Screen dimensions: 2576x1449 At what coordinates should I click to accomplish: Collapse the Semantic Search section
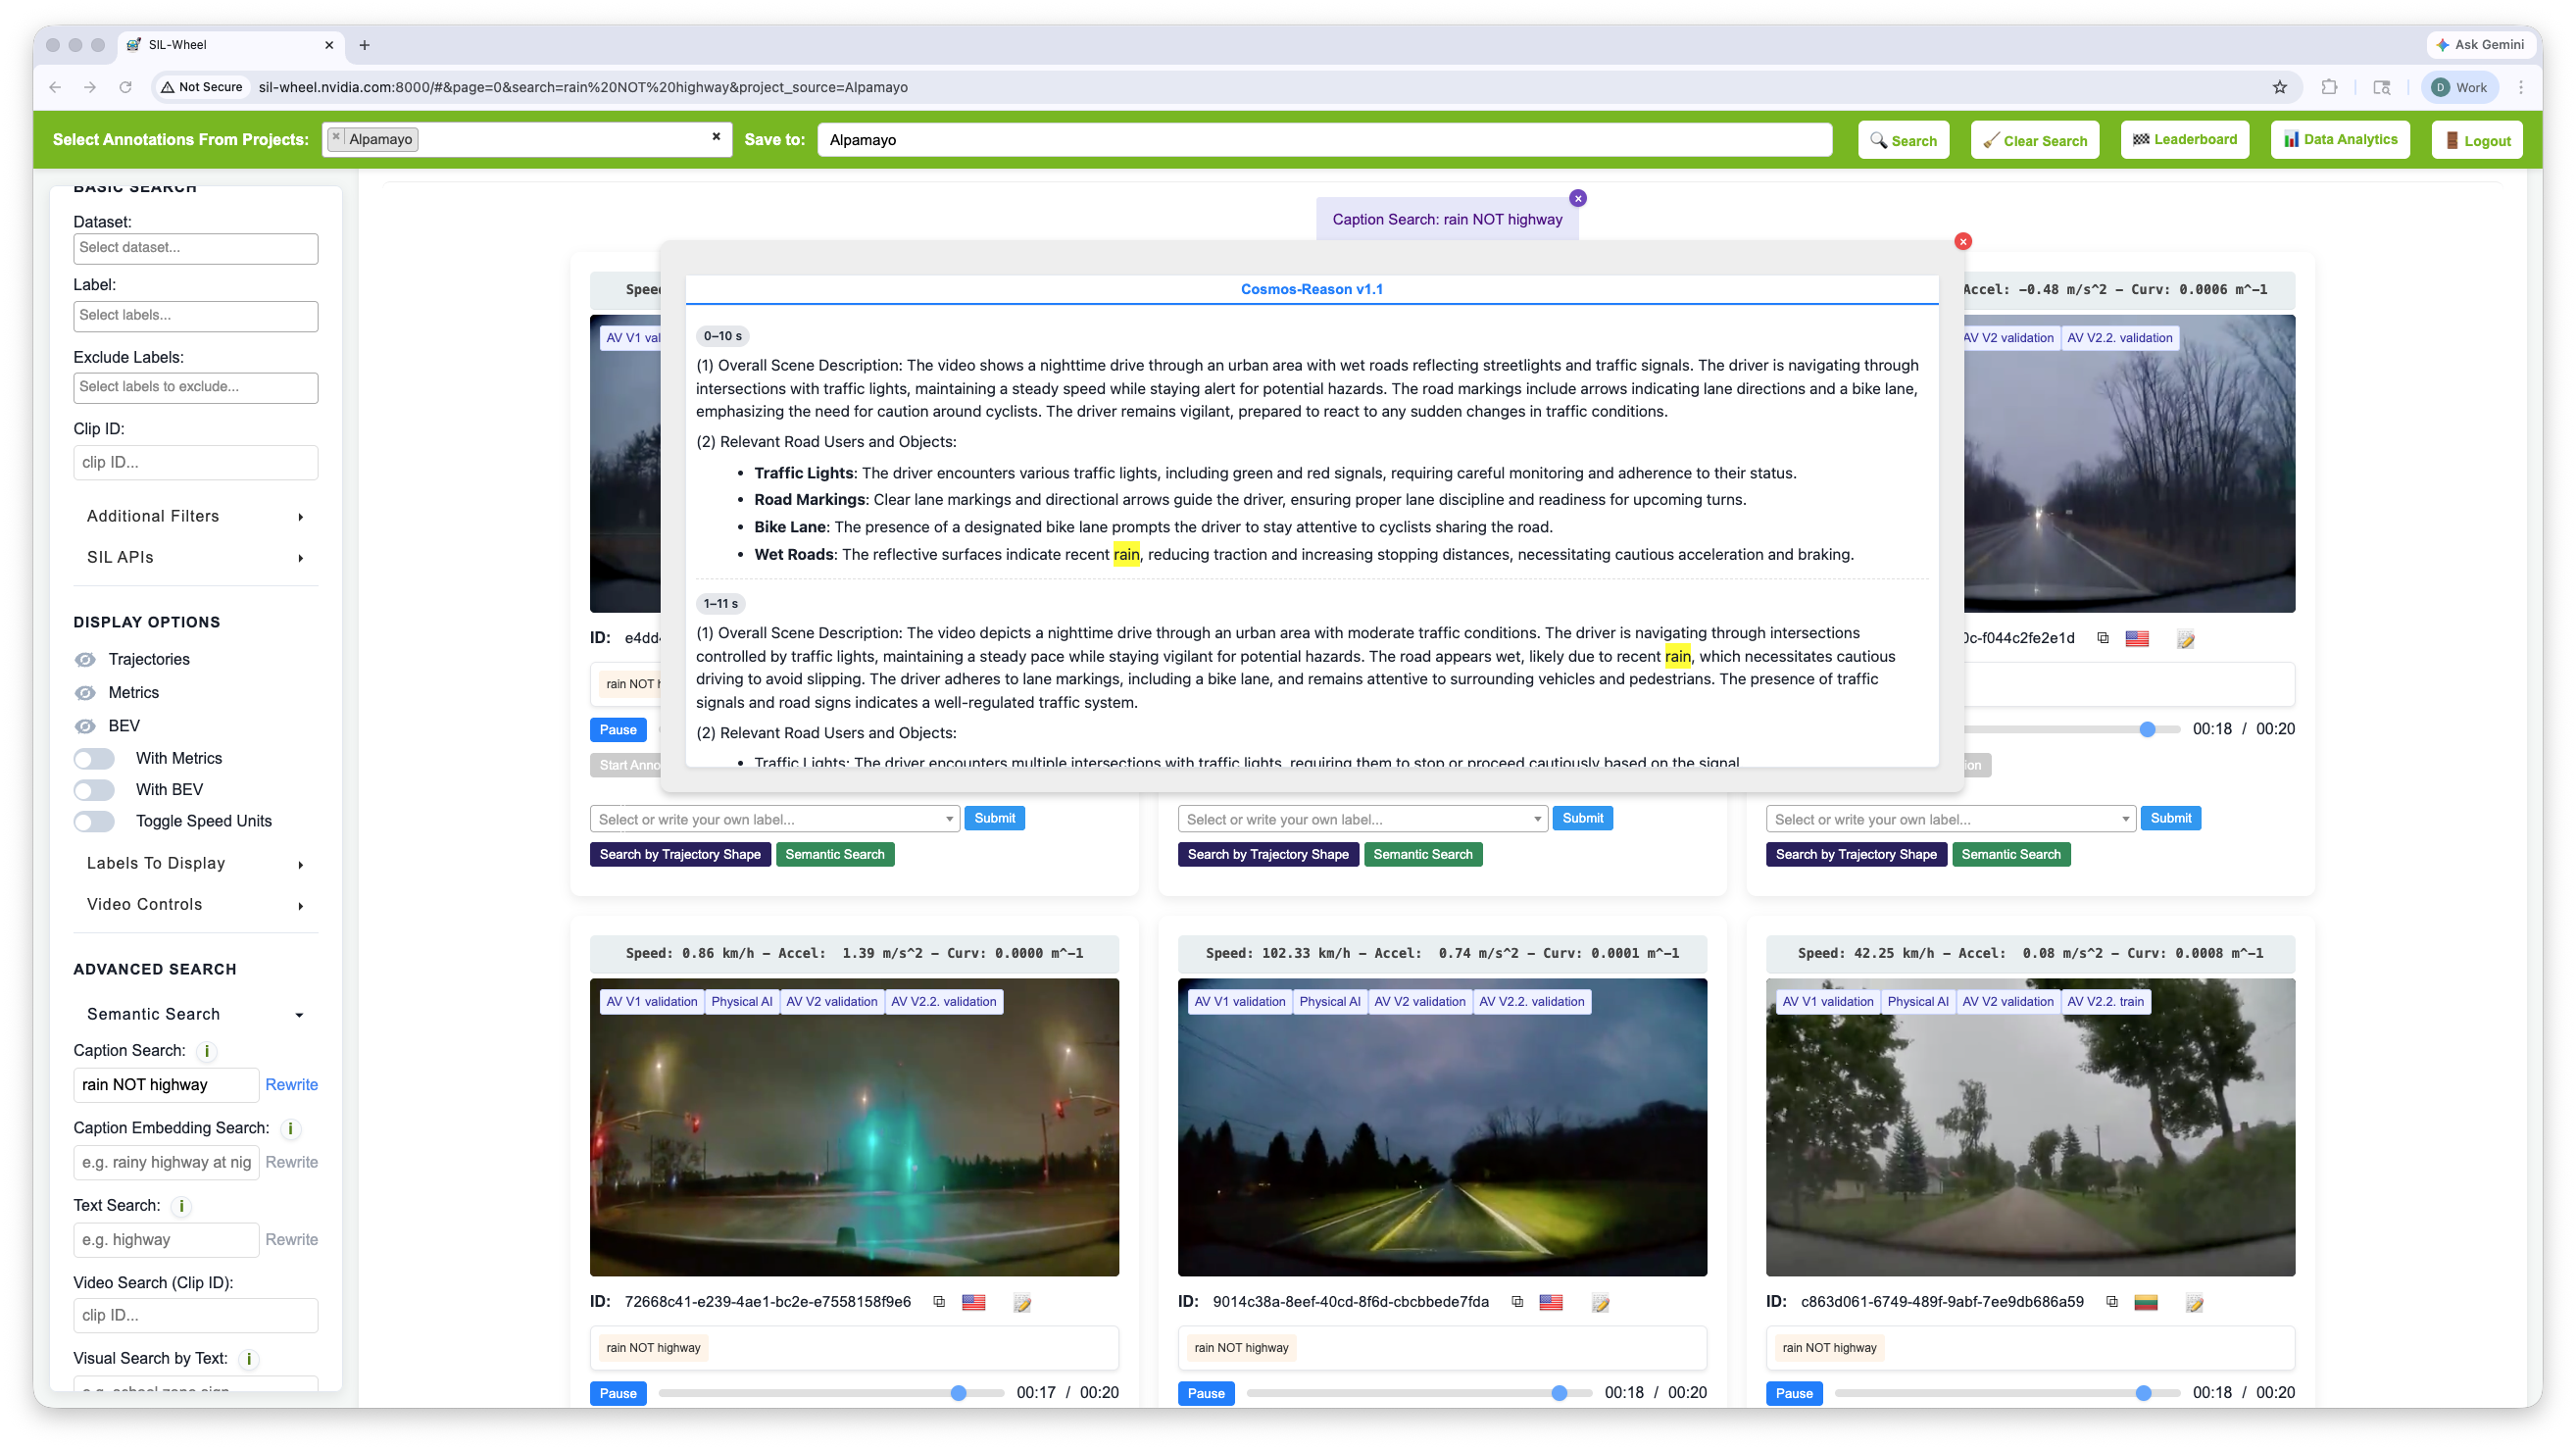pos(195,1014)
